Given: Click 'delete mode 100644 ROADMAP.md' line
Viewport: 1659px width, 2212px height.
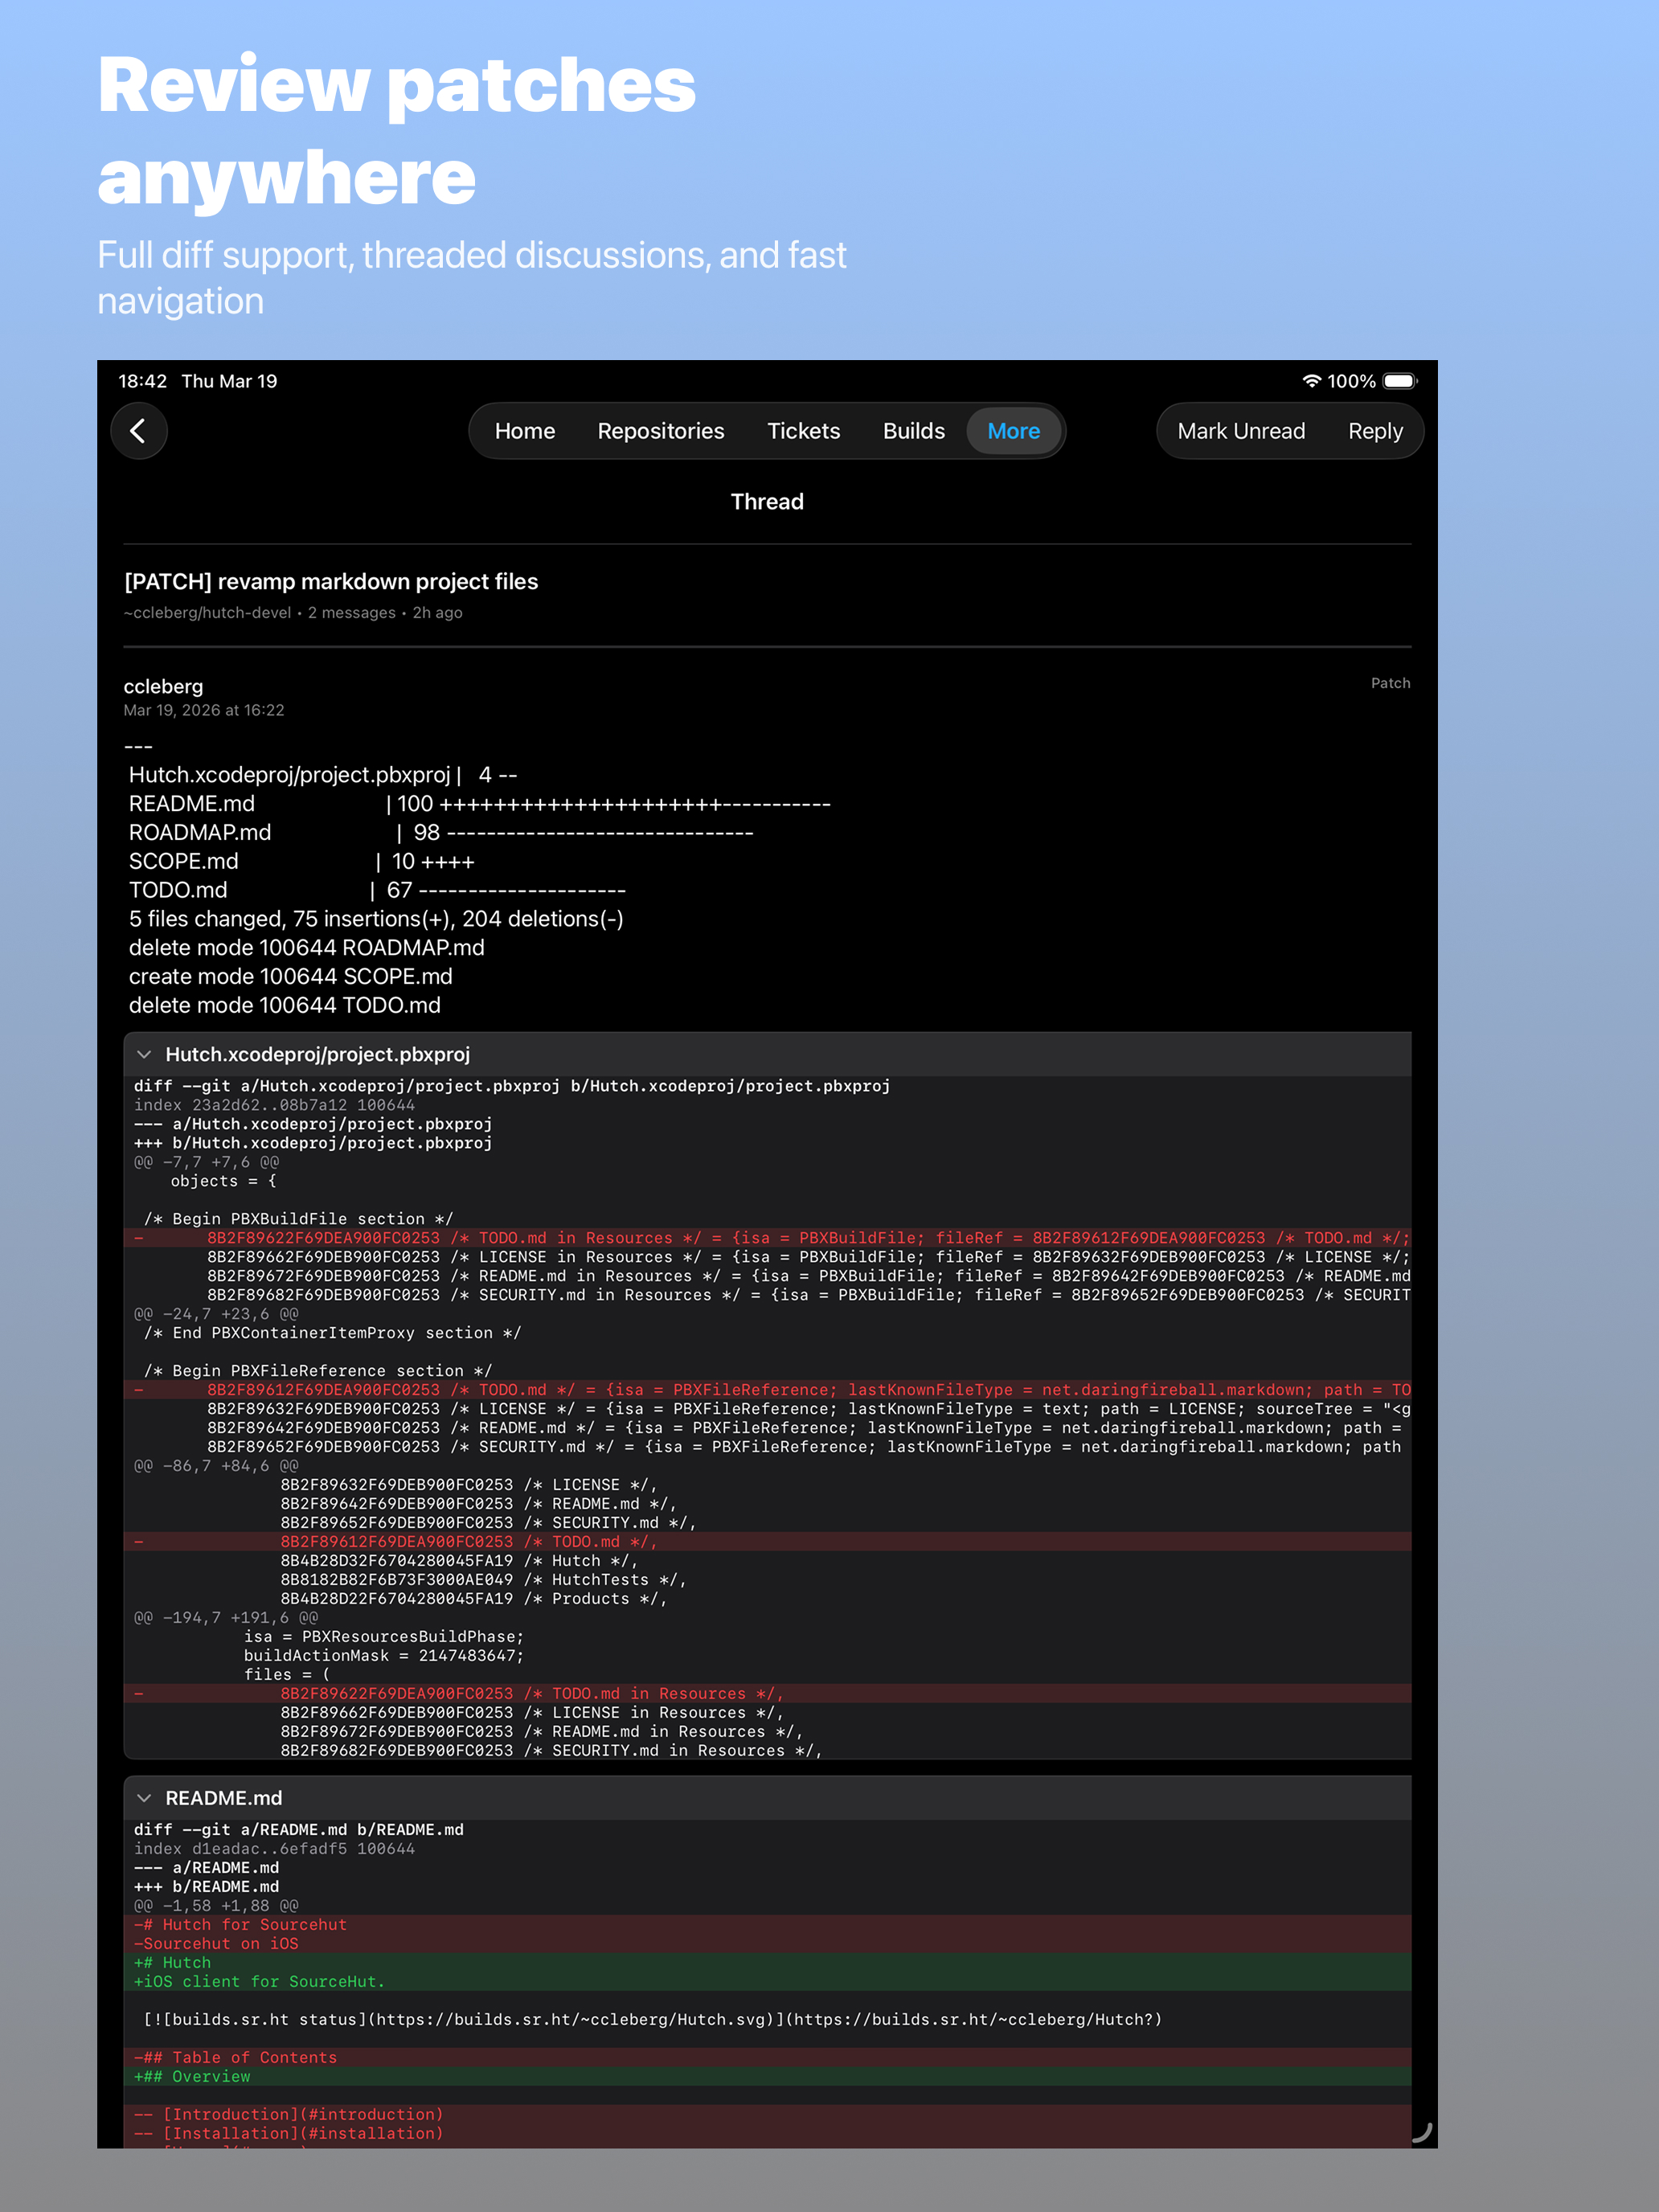Looking at the screenshot, I should (306, 948).
